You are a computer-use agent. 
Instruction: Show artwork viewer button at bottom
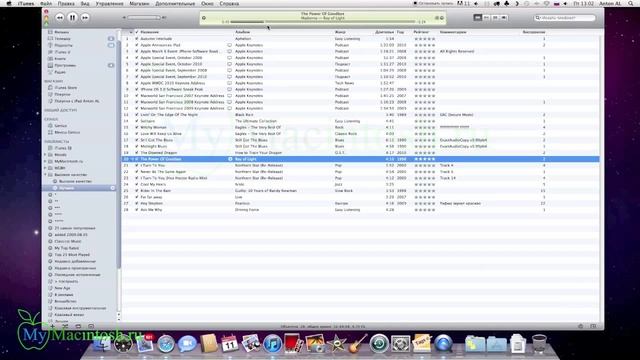(91, 327)
